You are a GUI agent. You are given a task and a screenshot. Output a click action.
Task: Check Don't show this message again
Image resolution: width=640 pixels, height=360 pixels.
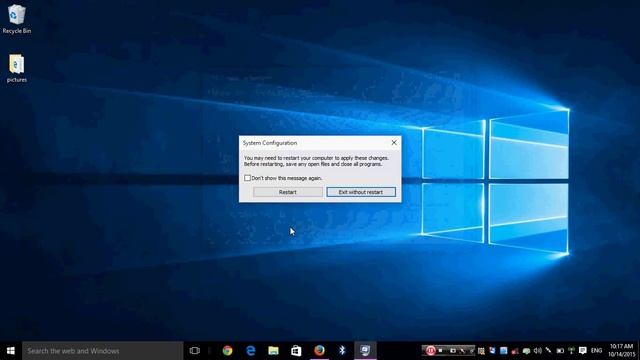pyautogui.click(x=247, y=178)
